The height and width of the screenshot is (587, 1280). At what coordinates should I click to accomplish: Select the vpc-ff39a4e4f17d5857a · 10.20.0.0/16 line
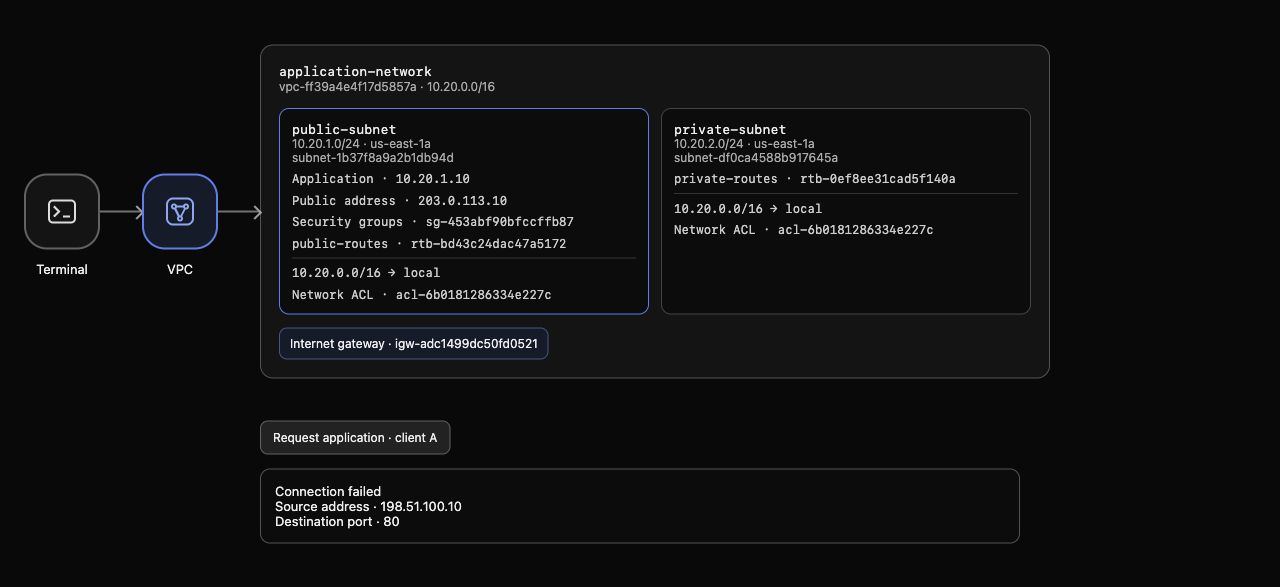click(387, 87)
